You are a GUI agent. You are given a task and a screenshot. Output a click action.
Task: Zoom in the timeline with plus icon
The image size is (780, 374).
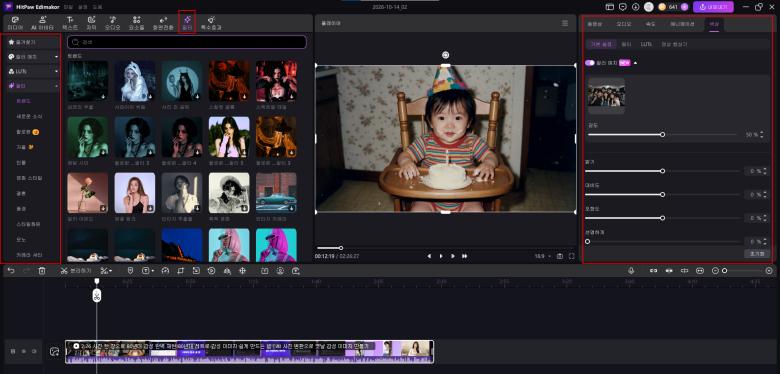(x=769, y=271)
